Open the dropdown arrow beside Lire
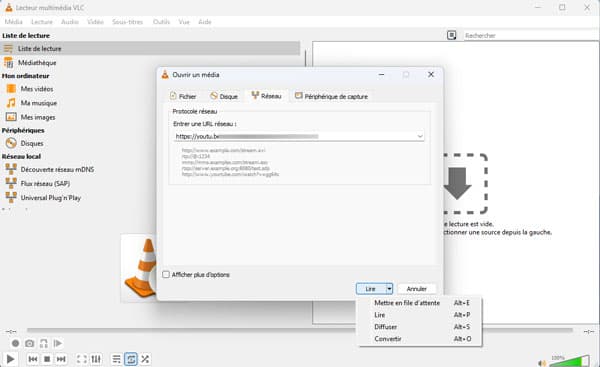 pos(389,289)
